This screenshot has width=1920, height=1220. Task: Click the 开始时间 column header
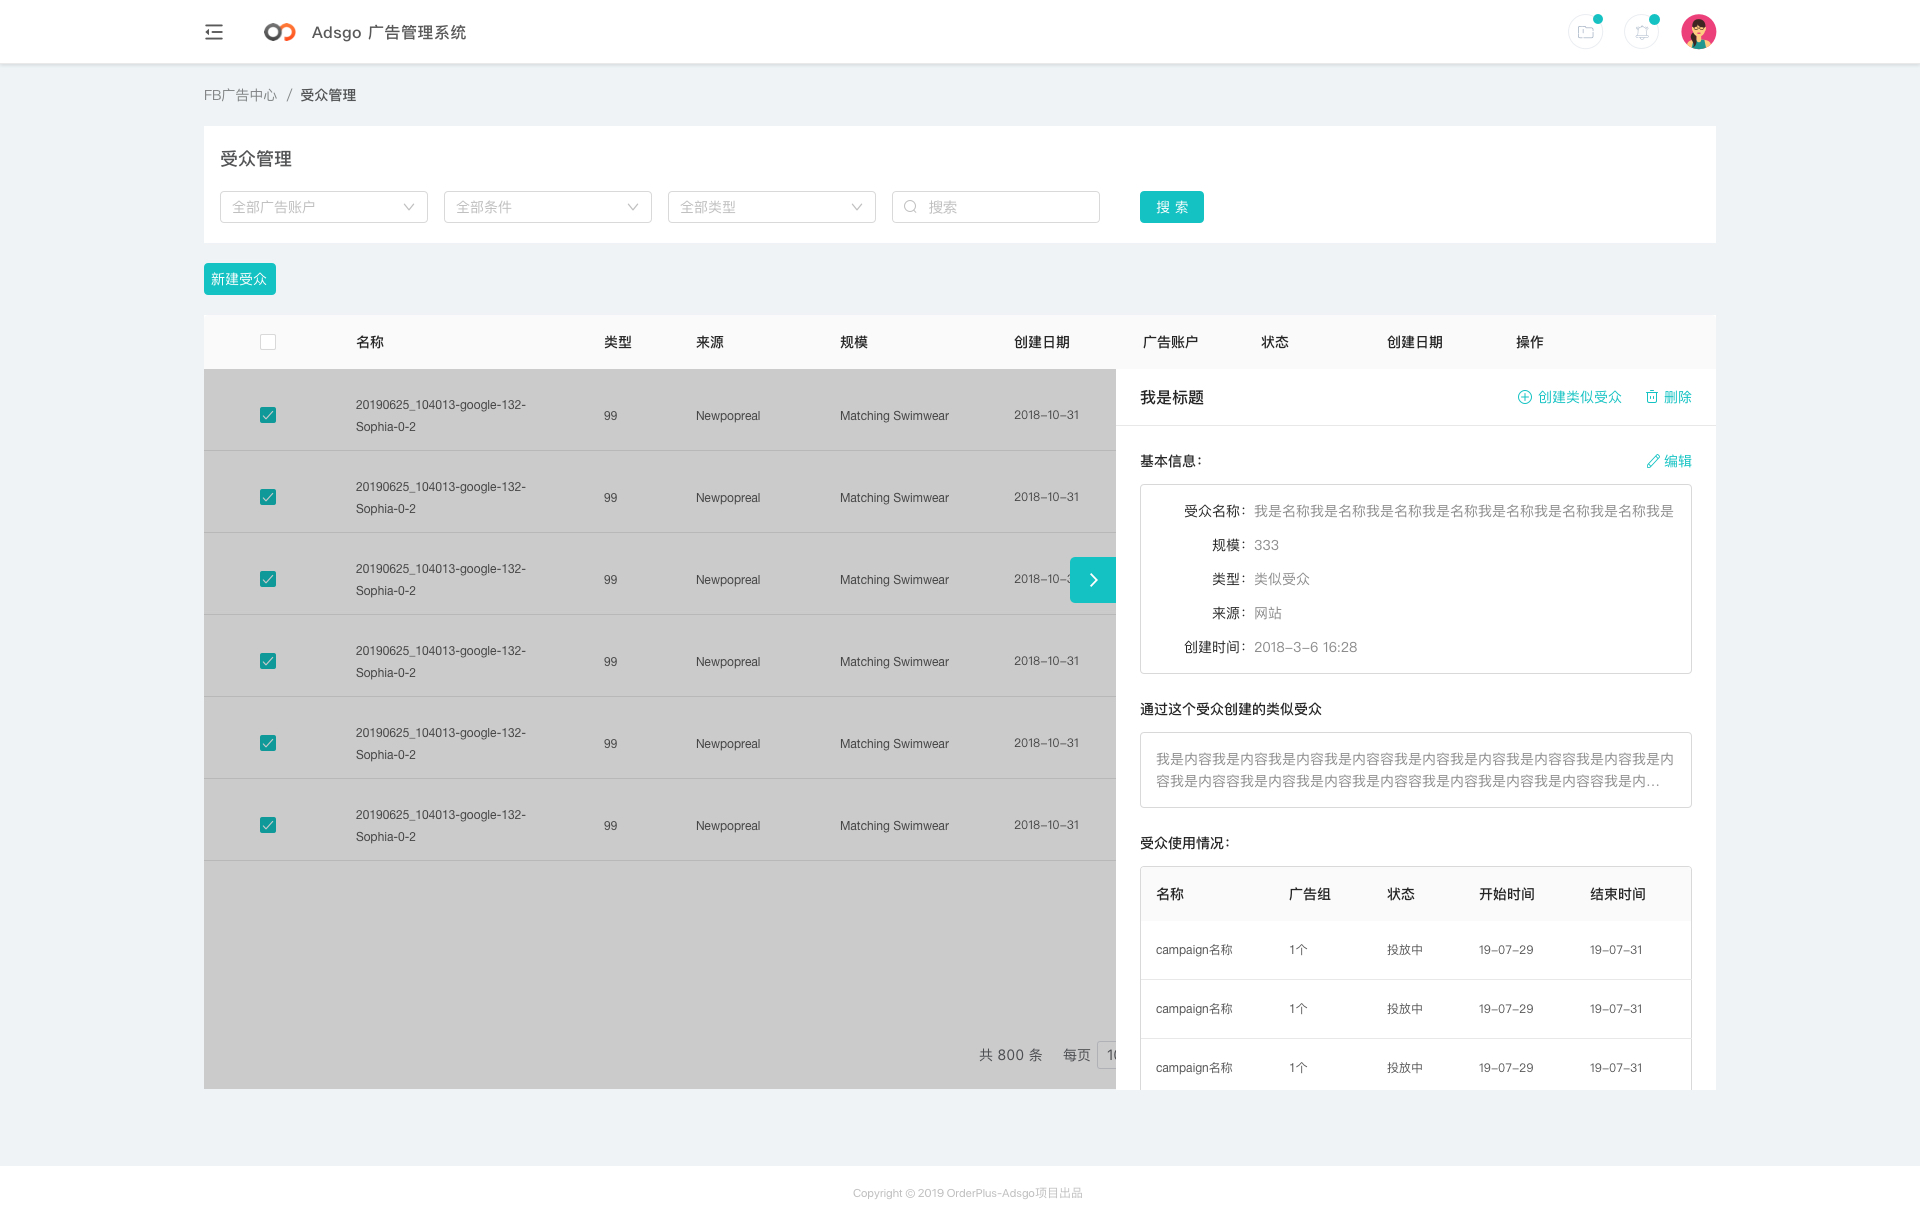[x=1507, y=894]
